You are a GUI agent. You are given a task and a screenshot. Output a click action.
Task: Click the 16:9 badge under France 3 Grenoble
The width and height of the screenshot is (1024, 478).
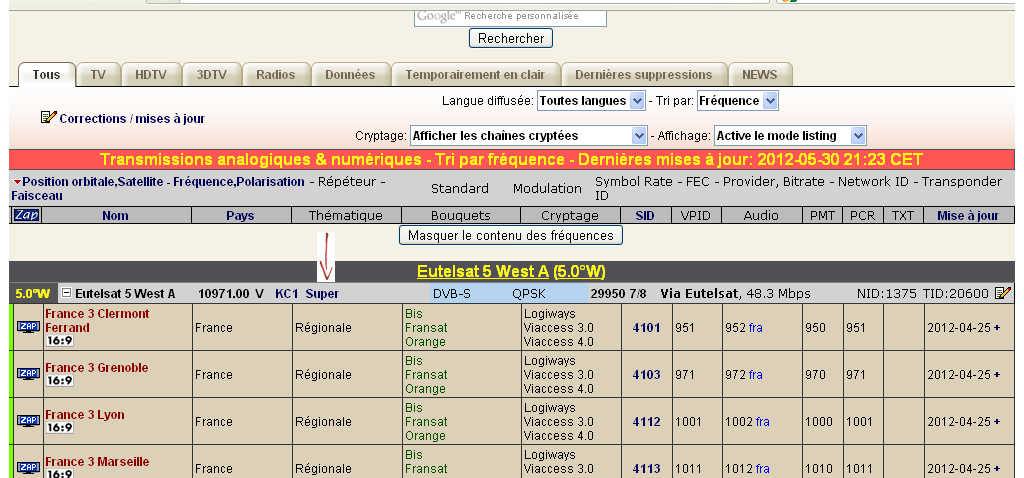(59, 381)
